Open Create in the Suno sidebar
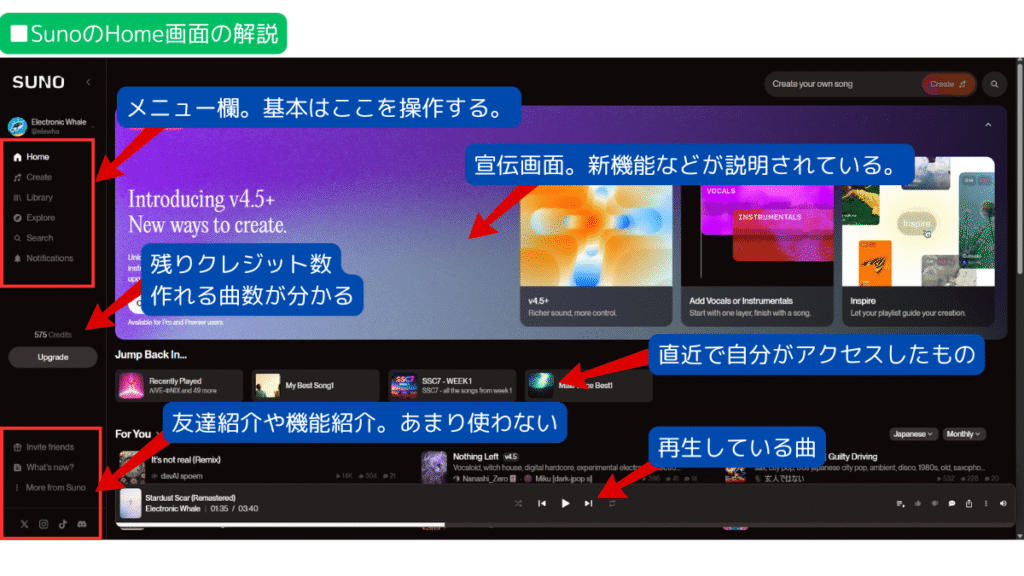 pos(33,178)
